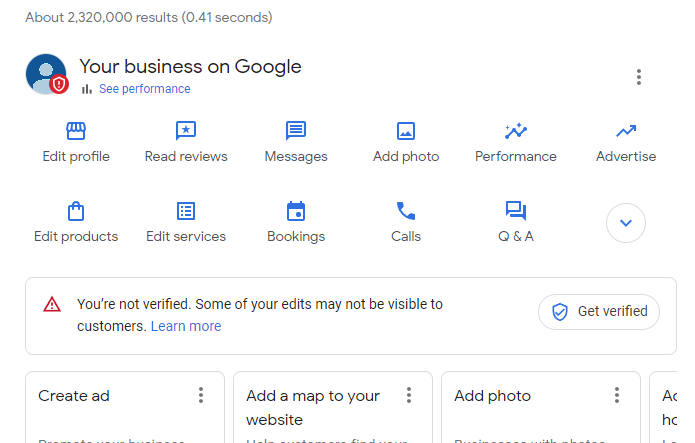Click the Learn more link

[x=186, y=326]
